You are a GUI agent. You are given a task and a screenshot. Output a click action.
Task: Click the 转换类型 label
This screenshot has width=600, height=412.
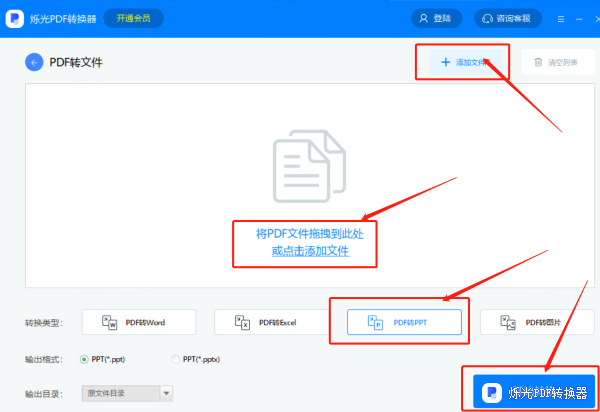tap(44, 323)
